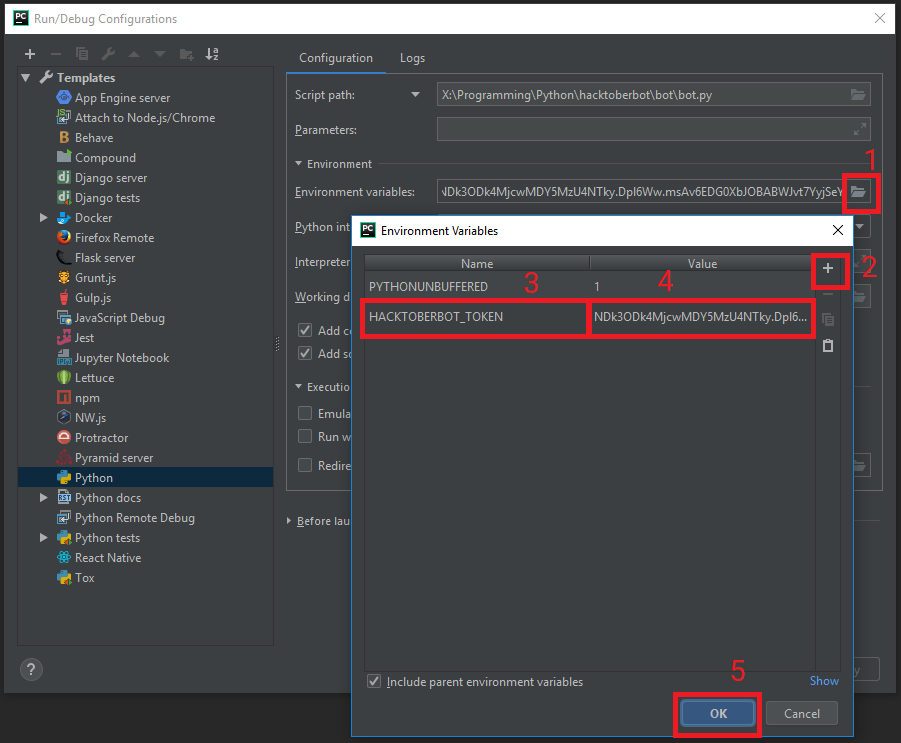Image resolution: width=901 pixels, height=743 pixels.
Task: Add new configuration with plus icon
Action: 30,54
